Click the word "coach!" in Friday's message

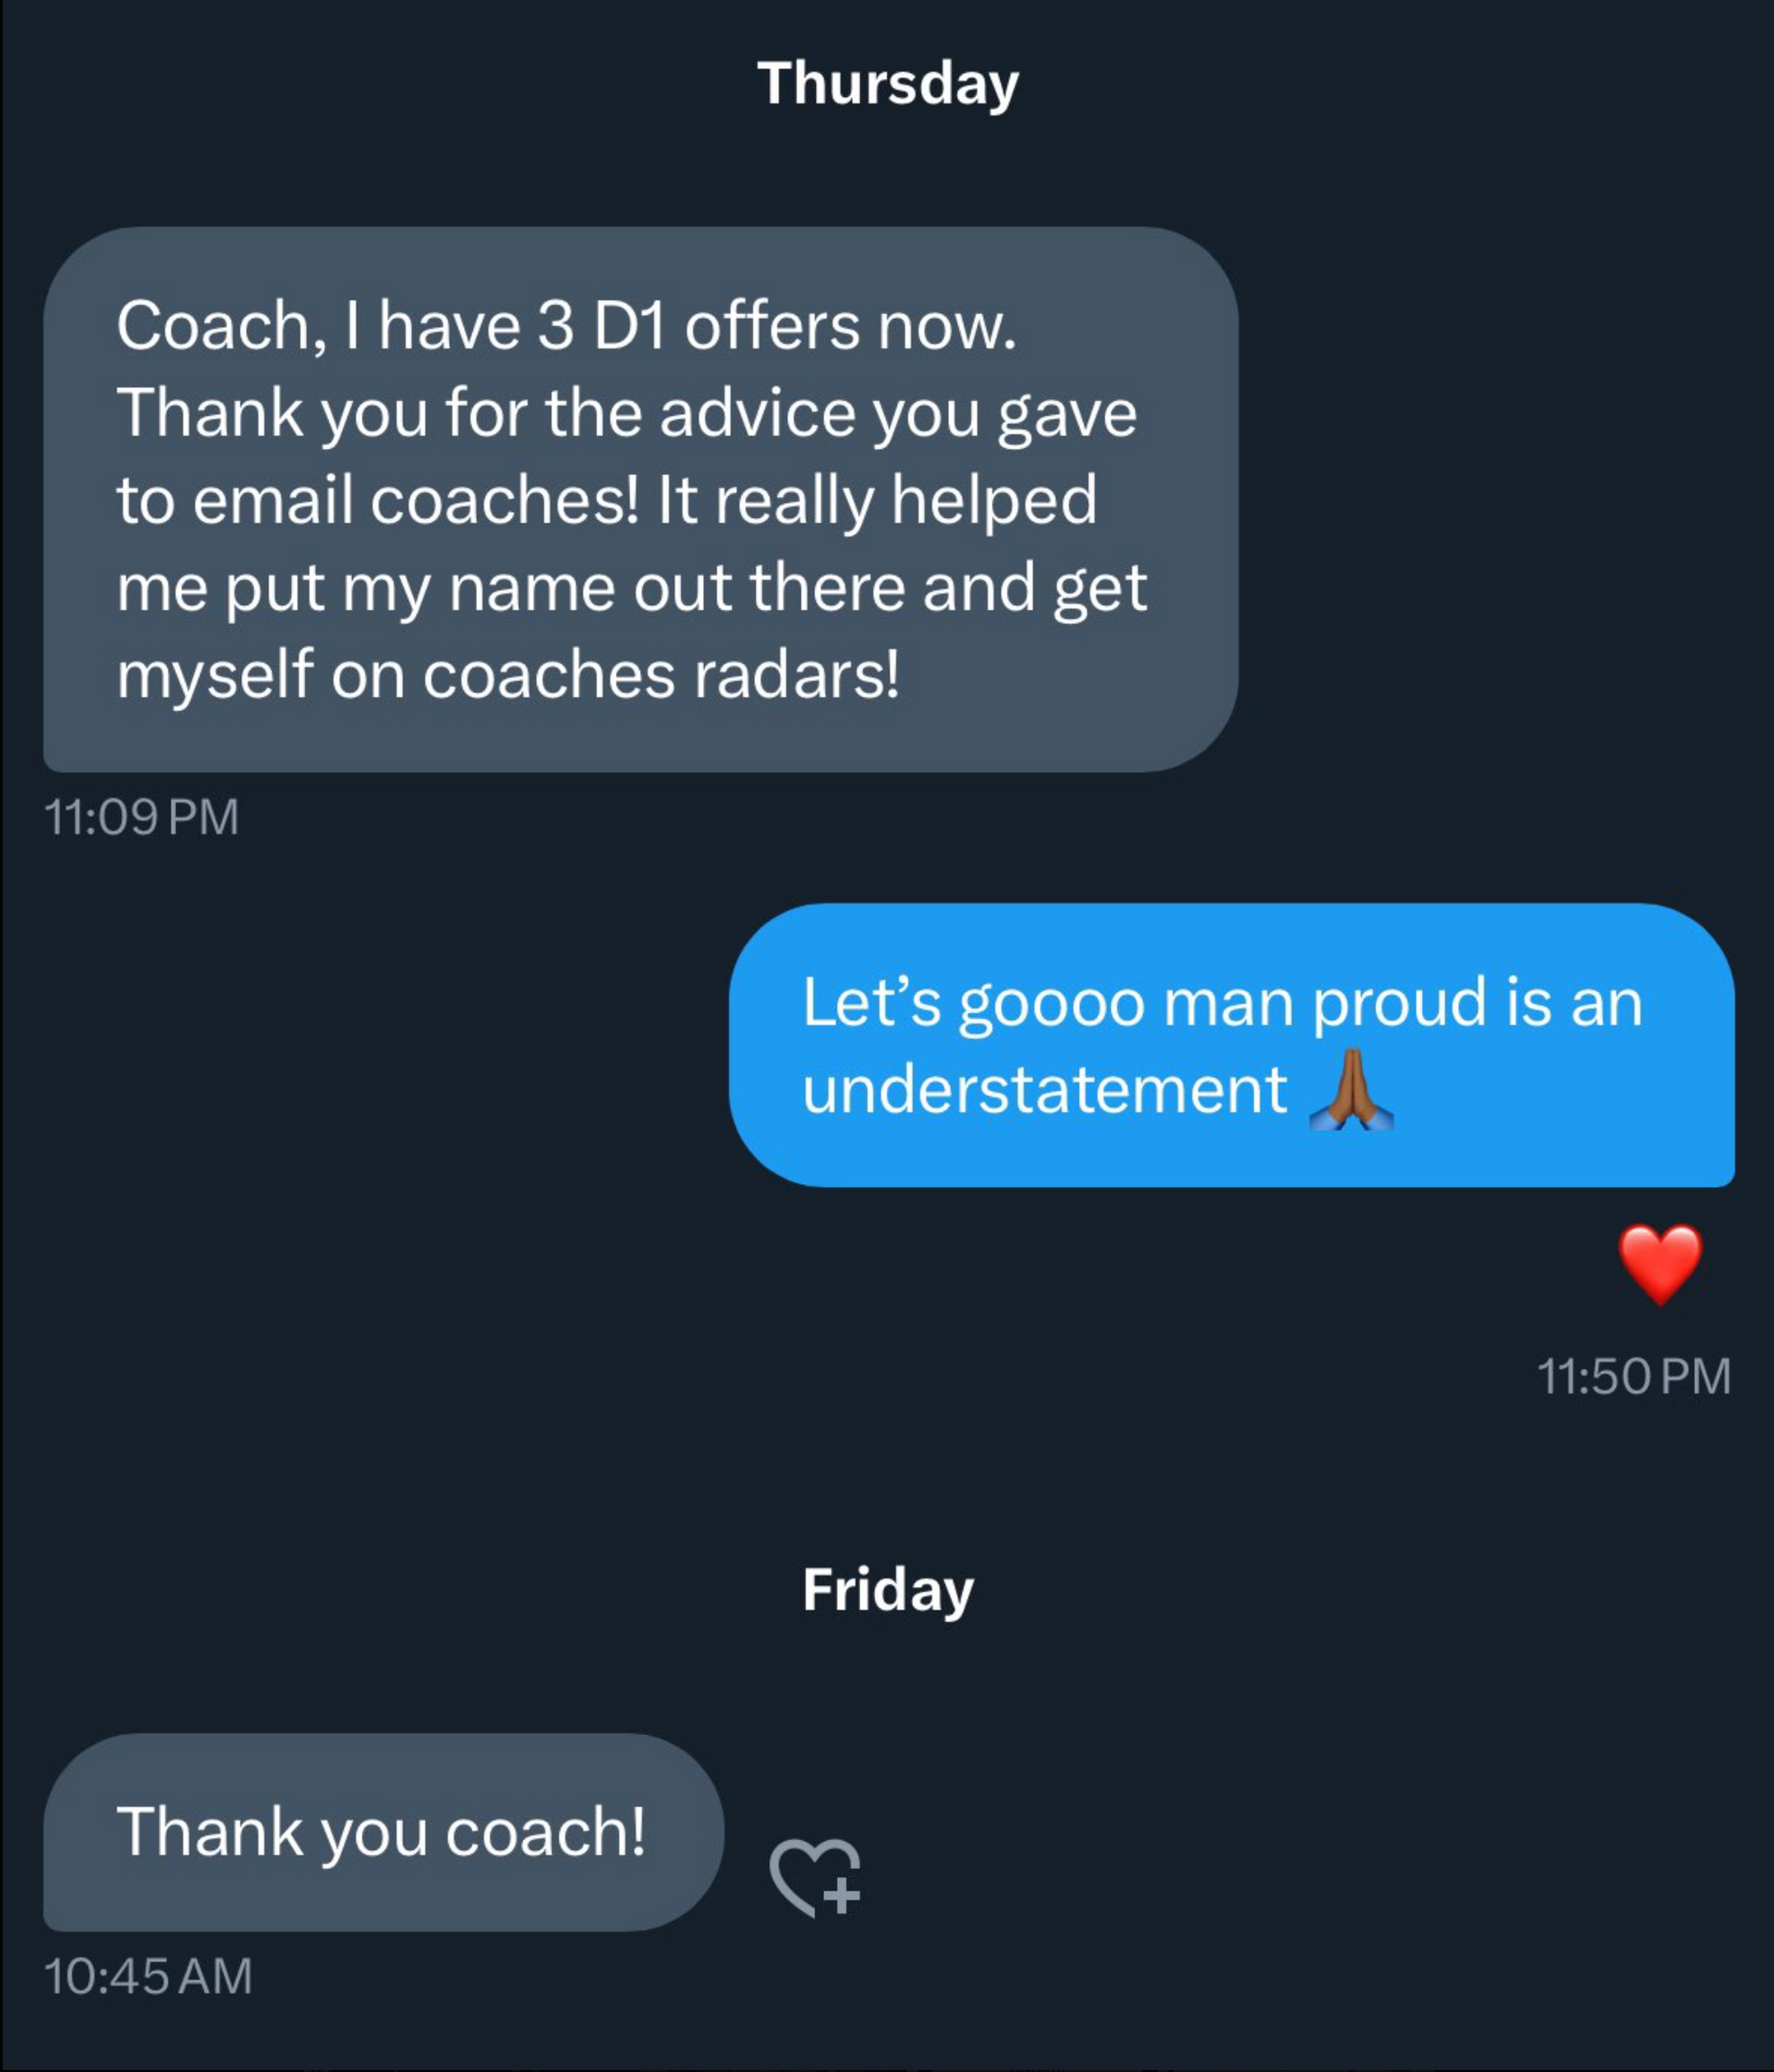pos(545,1832)
